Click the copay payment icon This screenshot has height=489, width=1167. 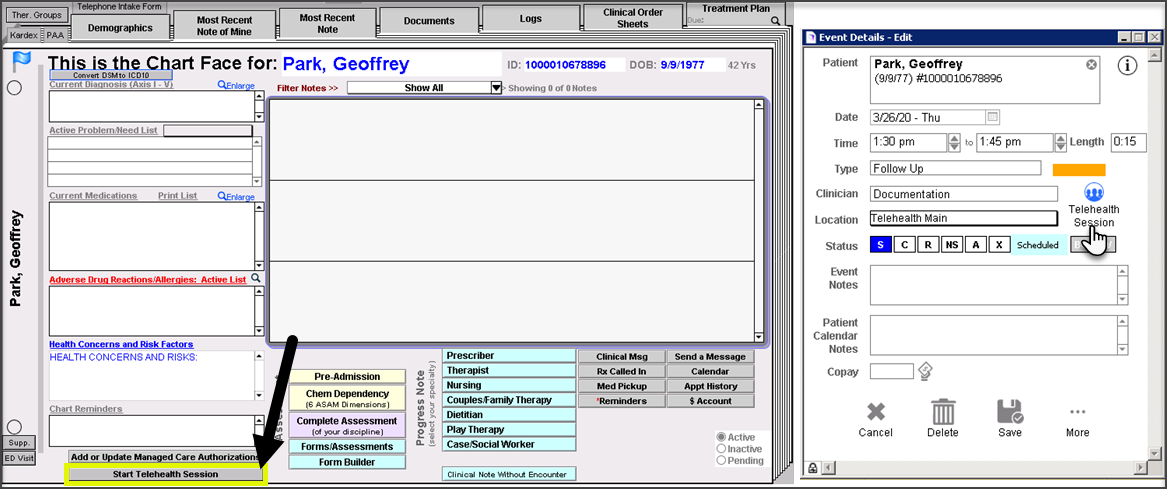tap(925, 372)
